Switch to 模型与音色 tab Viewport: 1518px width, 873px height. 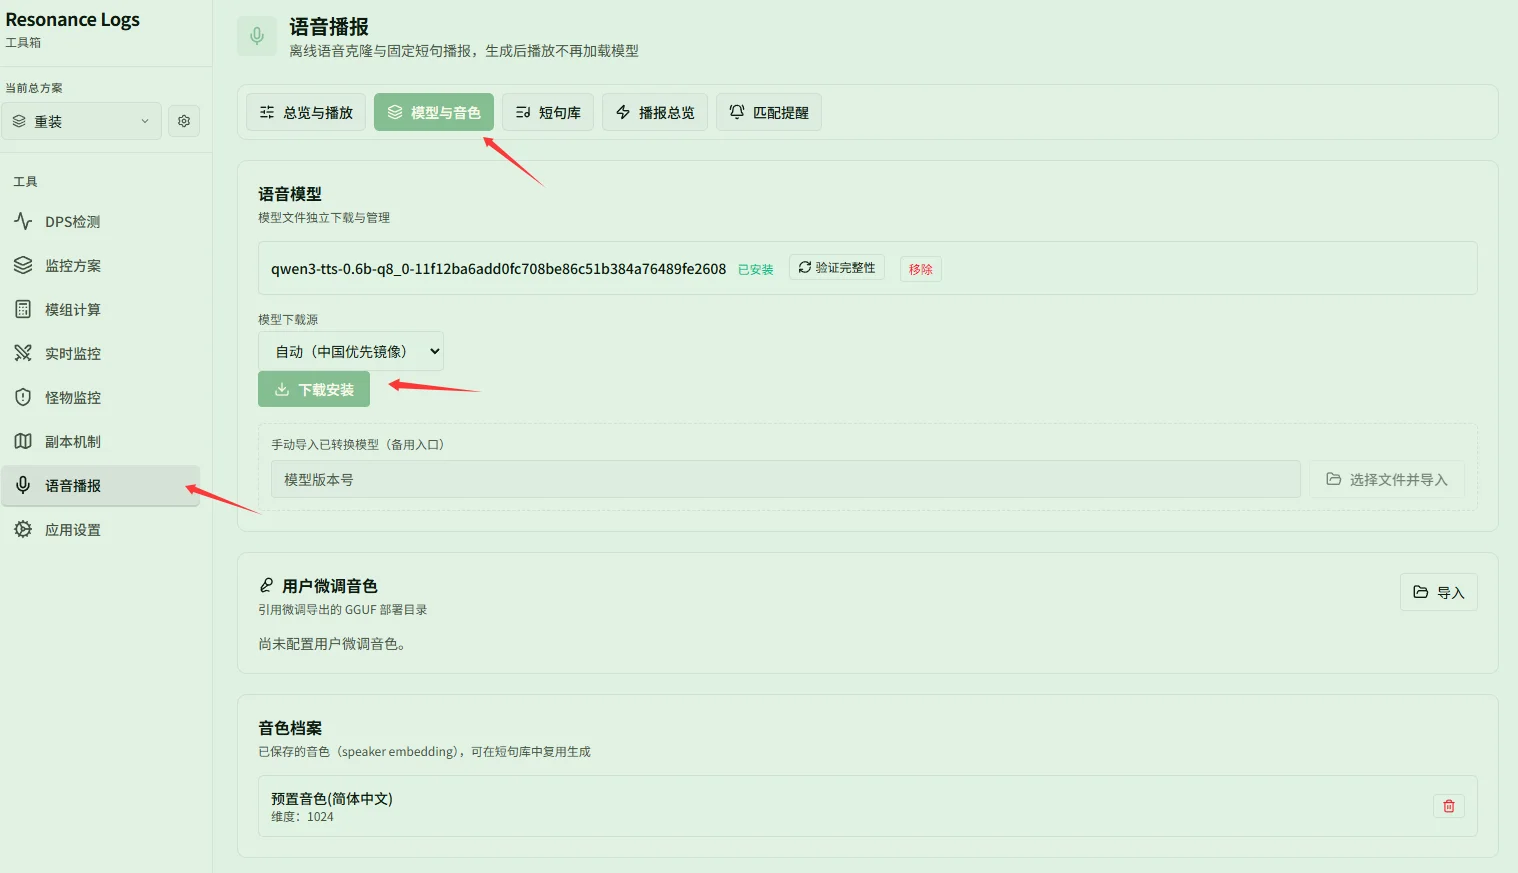pyautogui.click(x=434, y=112)
